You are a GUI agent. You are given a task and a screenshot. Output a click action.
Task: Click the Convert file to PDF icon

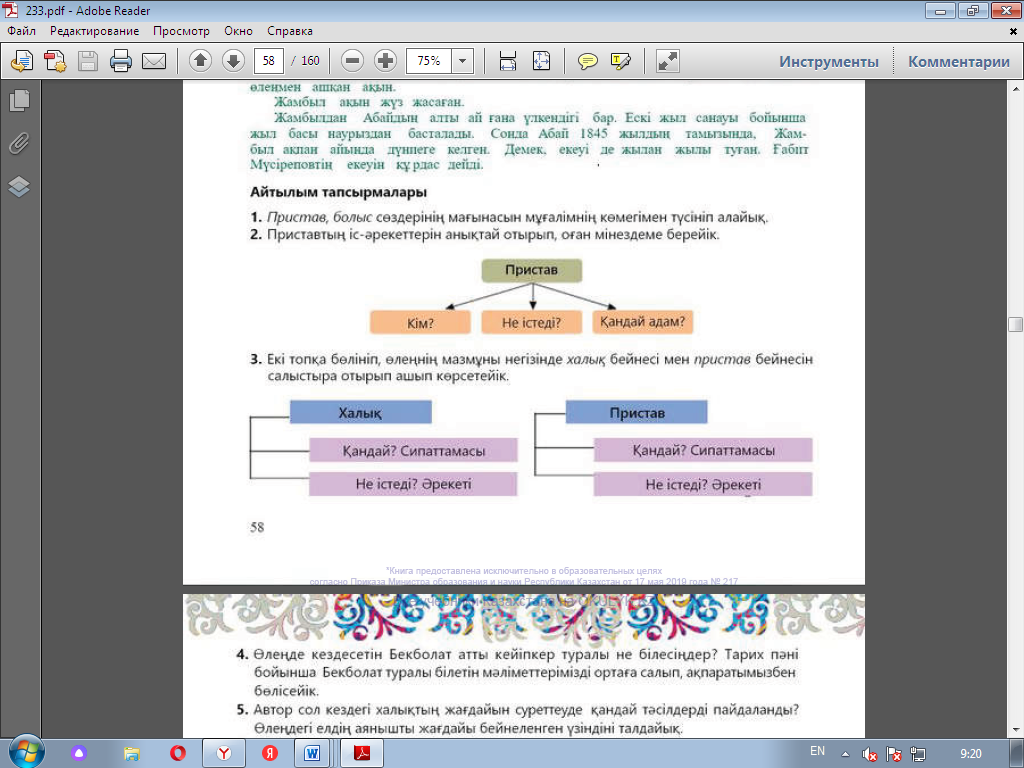(x=55, y=61)
